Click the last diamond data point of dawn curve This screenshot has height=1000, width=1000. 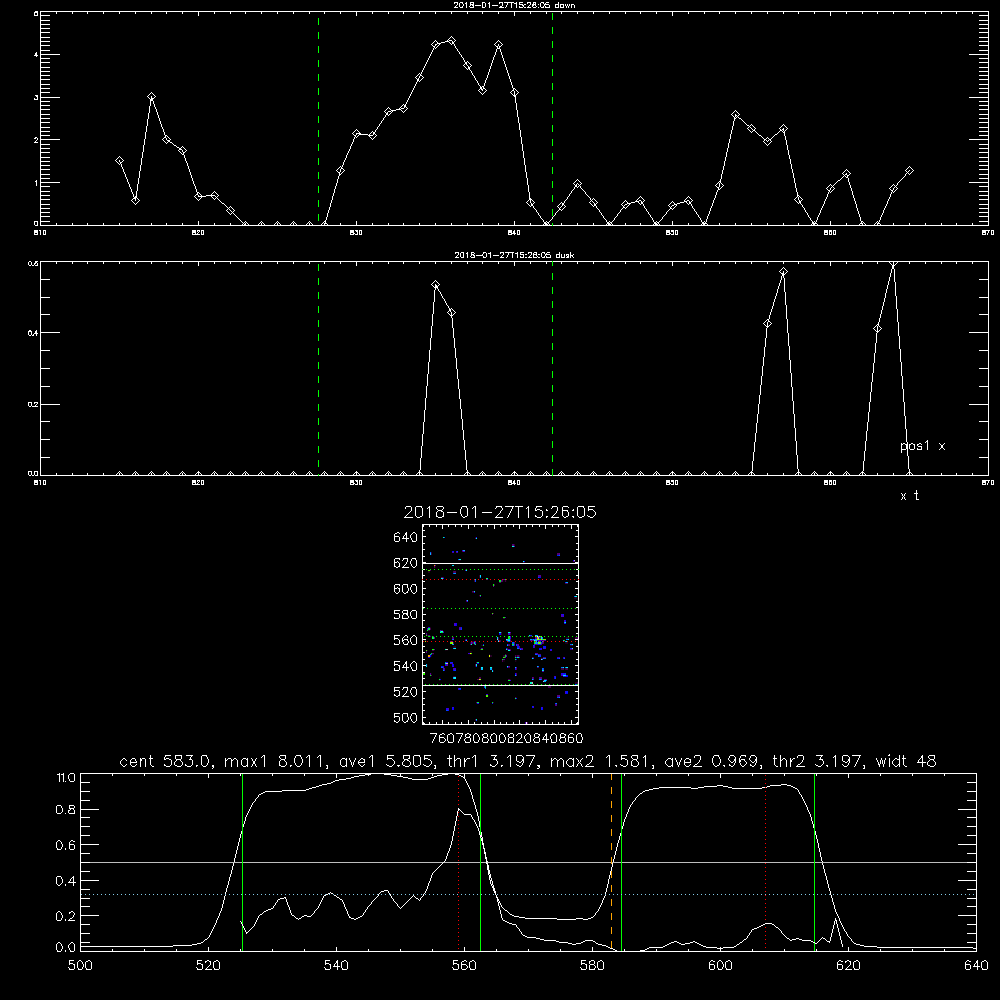(x=909, y=171)
